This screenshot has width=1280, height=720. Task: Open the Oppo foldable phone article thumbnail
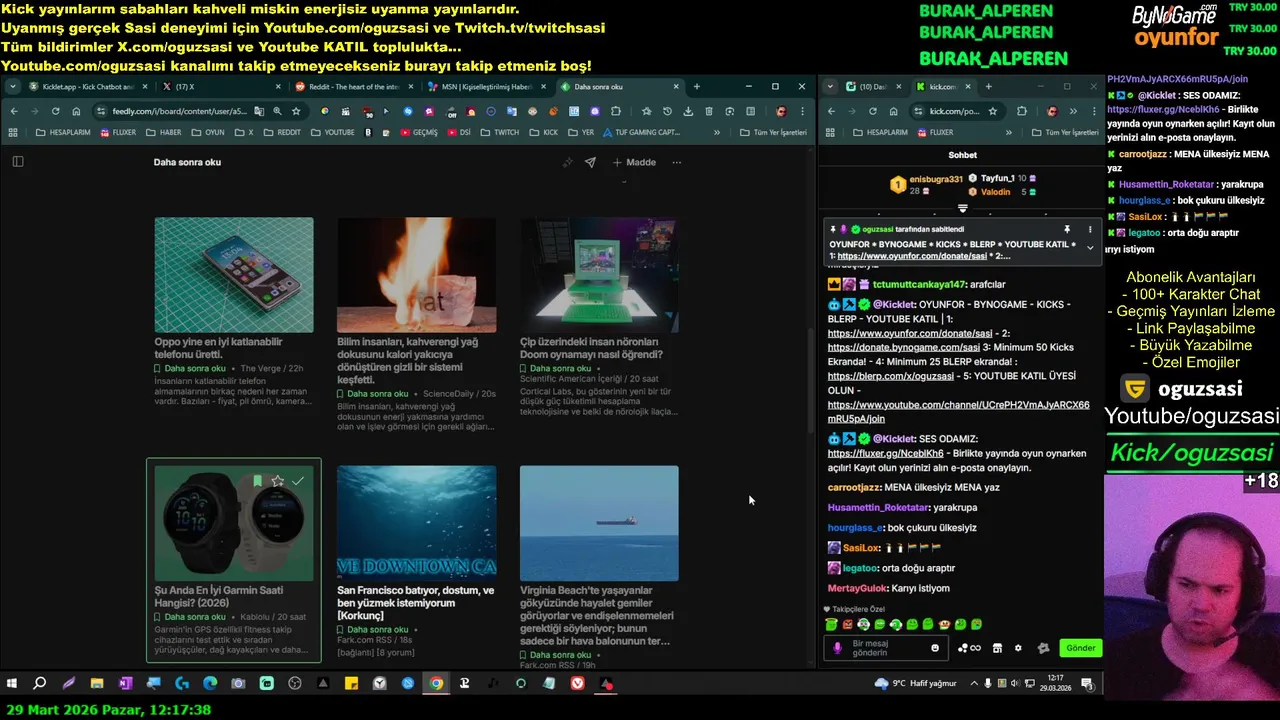pos(234,274)
